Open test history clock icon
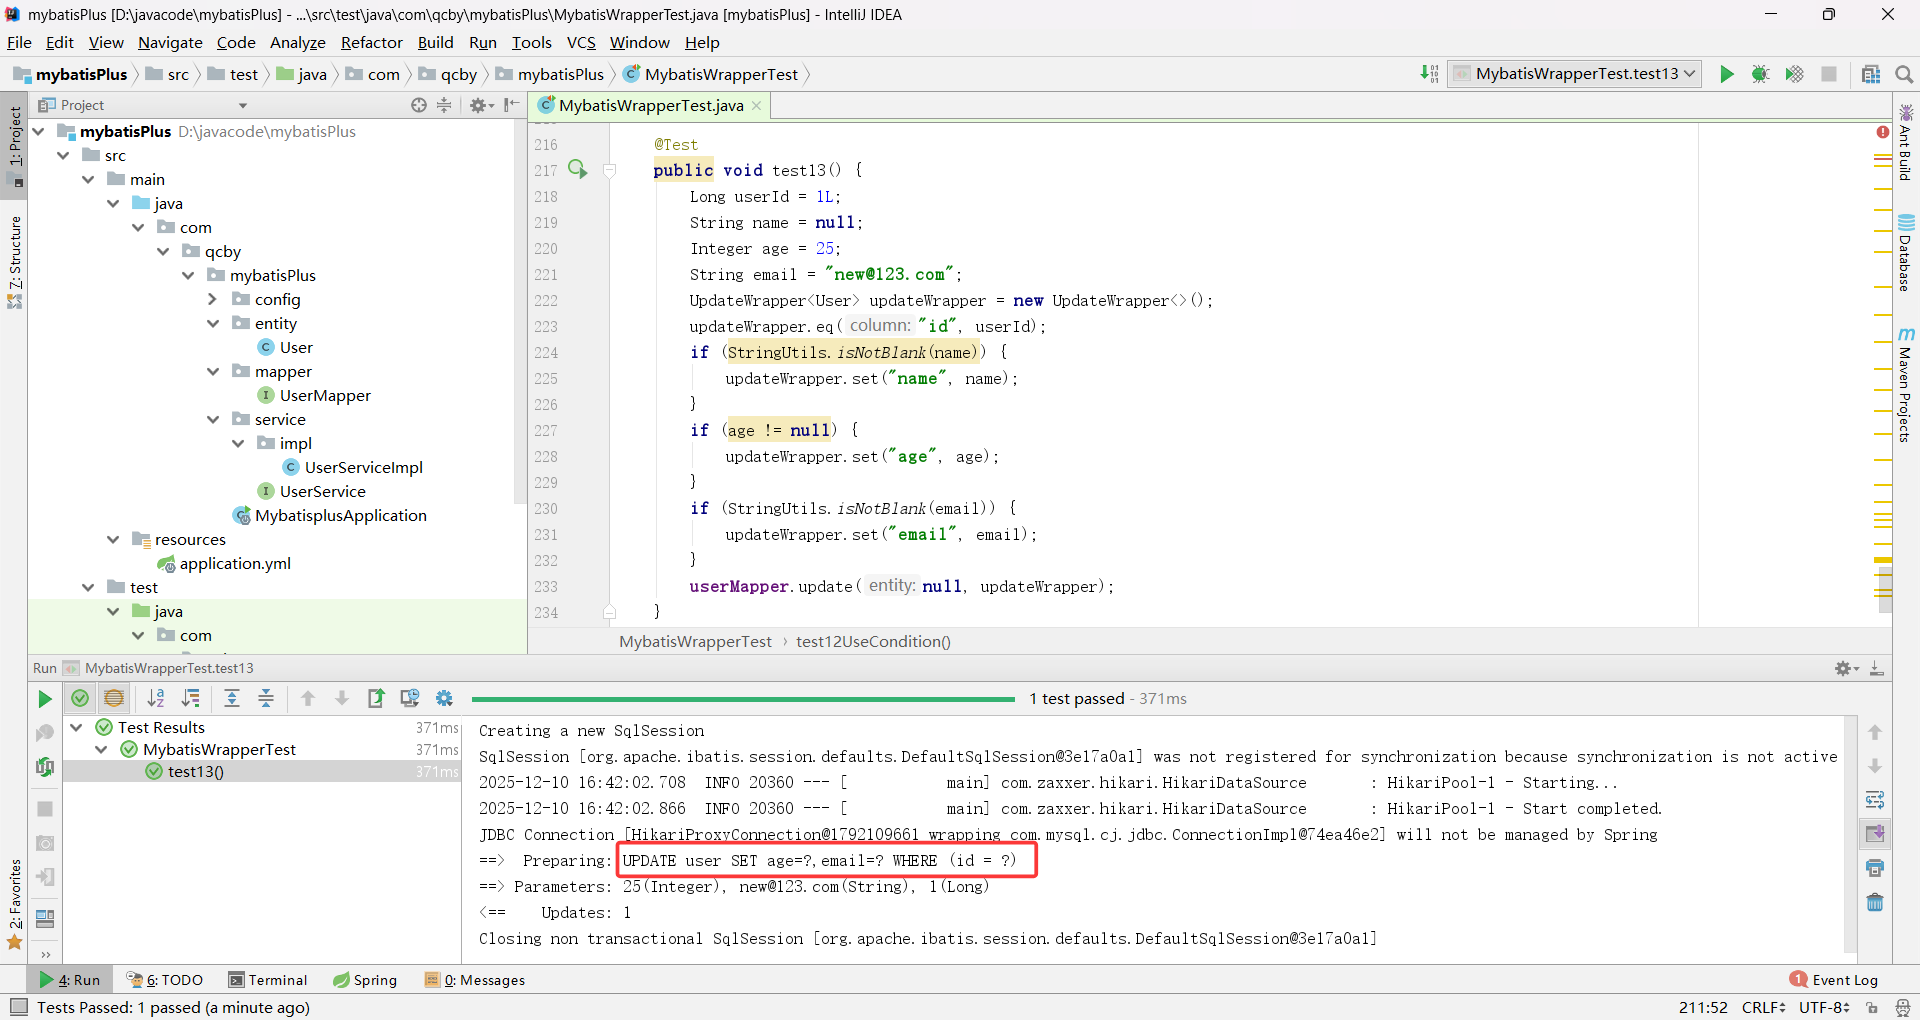The width and height of the screenshot is (1920, 1020). [x=410, y=699]
